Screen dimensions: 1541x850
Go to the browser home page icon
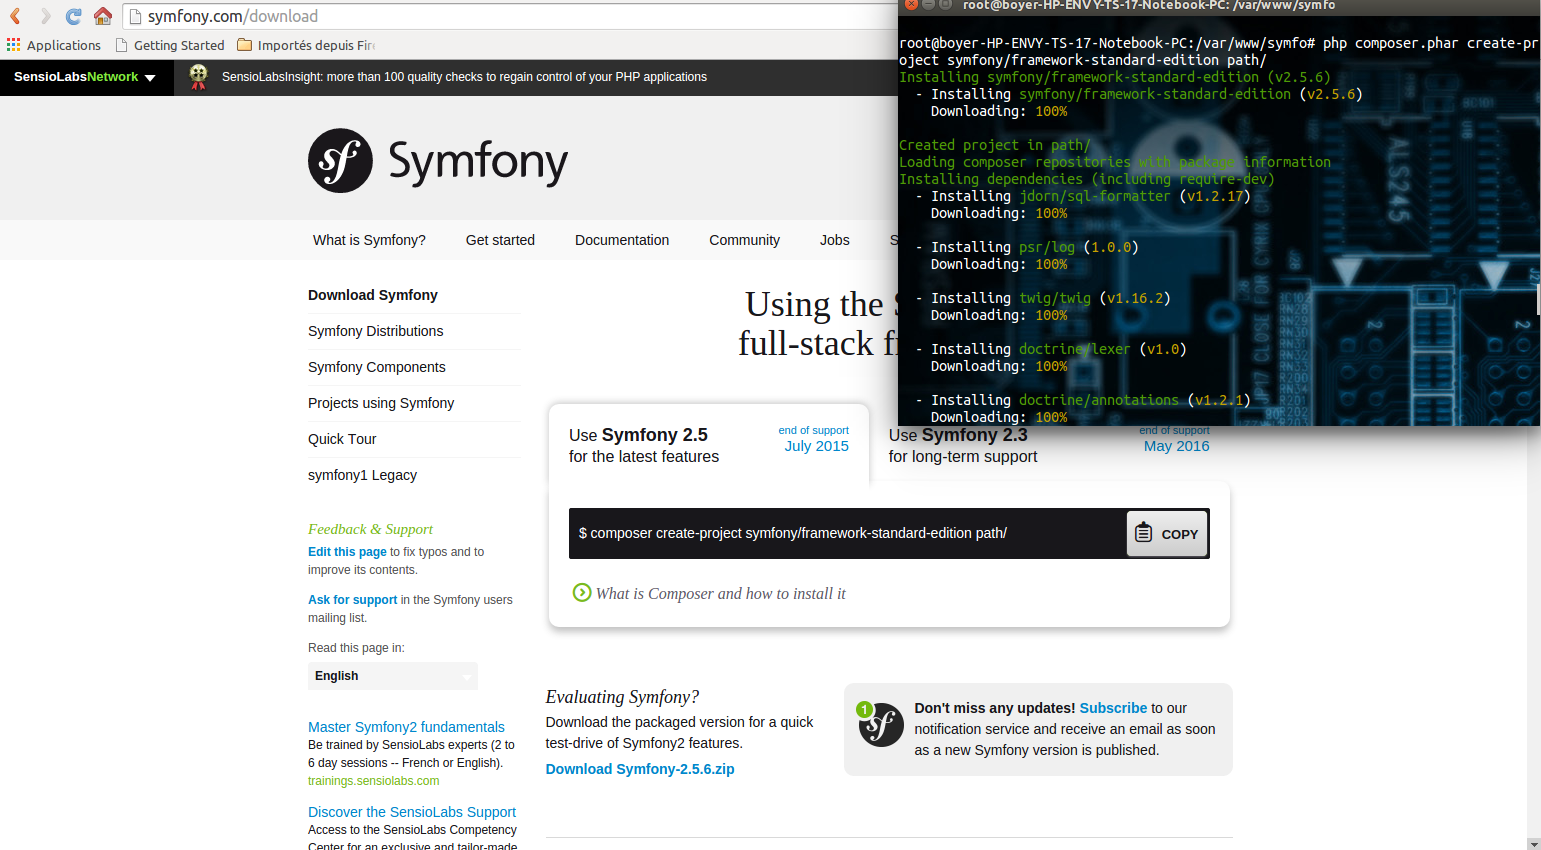pyautogui.click(x=102, y=16)
